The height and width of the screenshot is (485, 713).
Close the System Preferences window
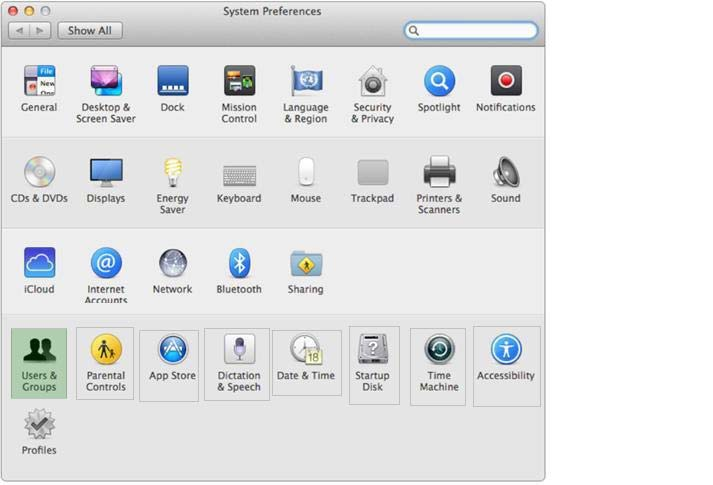click(13, 10)
